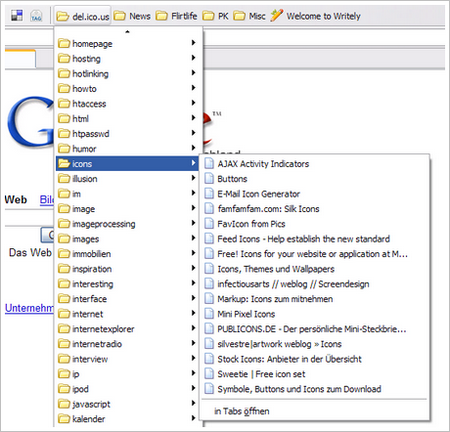Image resolution: width=450 pixels, height=432 pixels.
Task: Choose in Tabs öffnen menu entry
Action: pos(314,411)
